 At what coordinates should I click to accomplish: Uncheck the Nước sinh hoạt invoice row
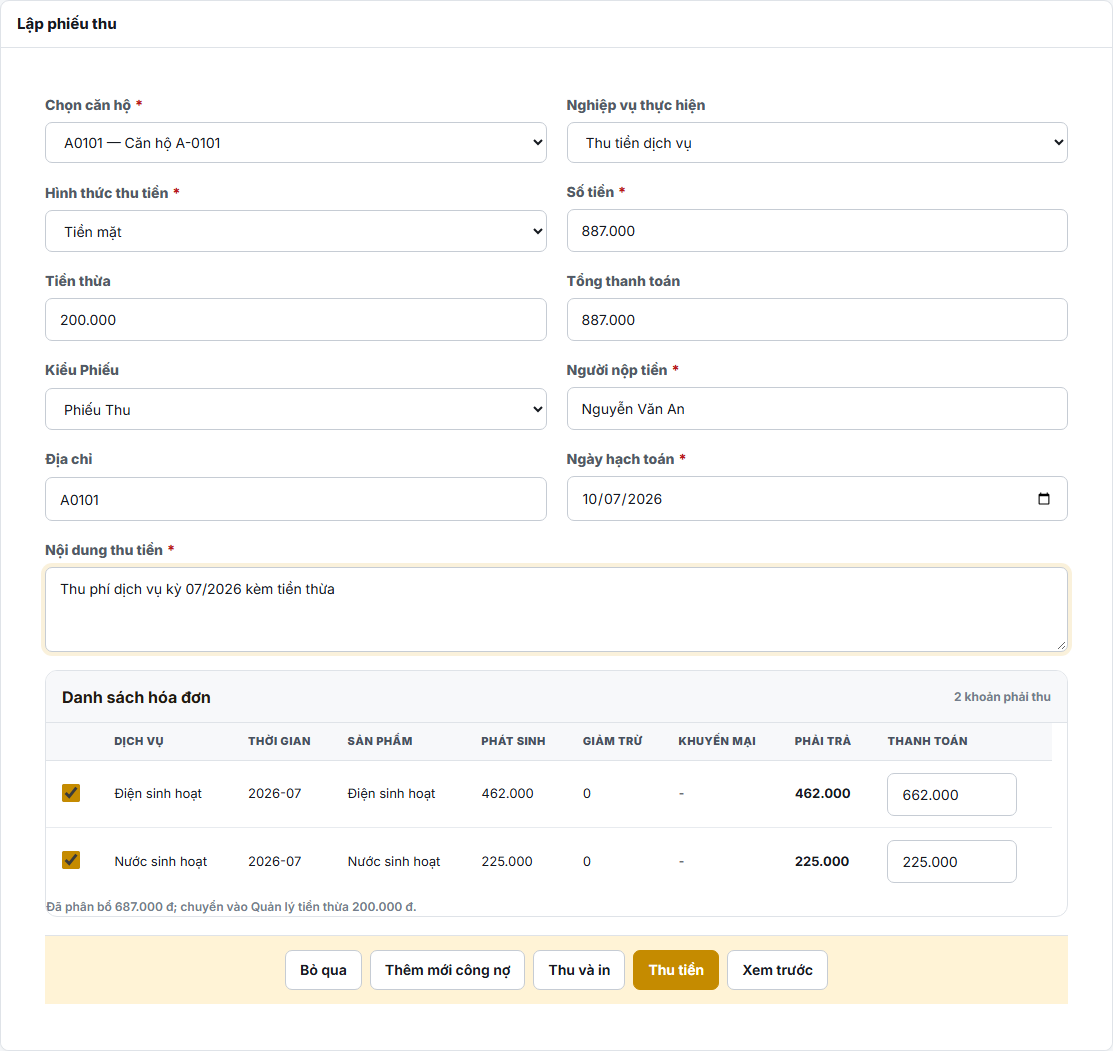tap(71, 860)
